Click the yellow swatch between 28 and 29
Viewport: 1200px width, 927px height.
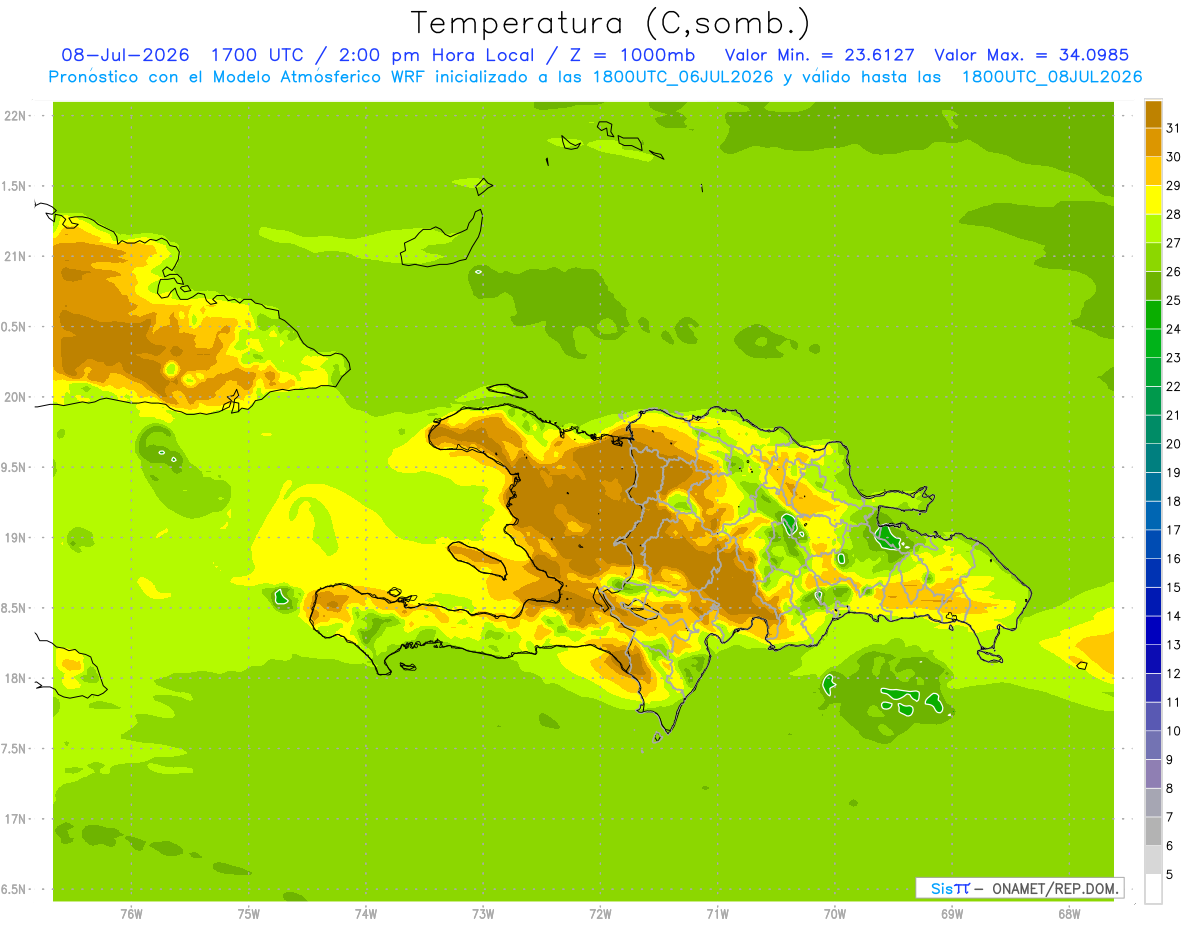1153,200
